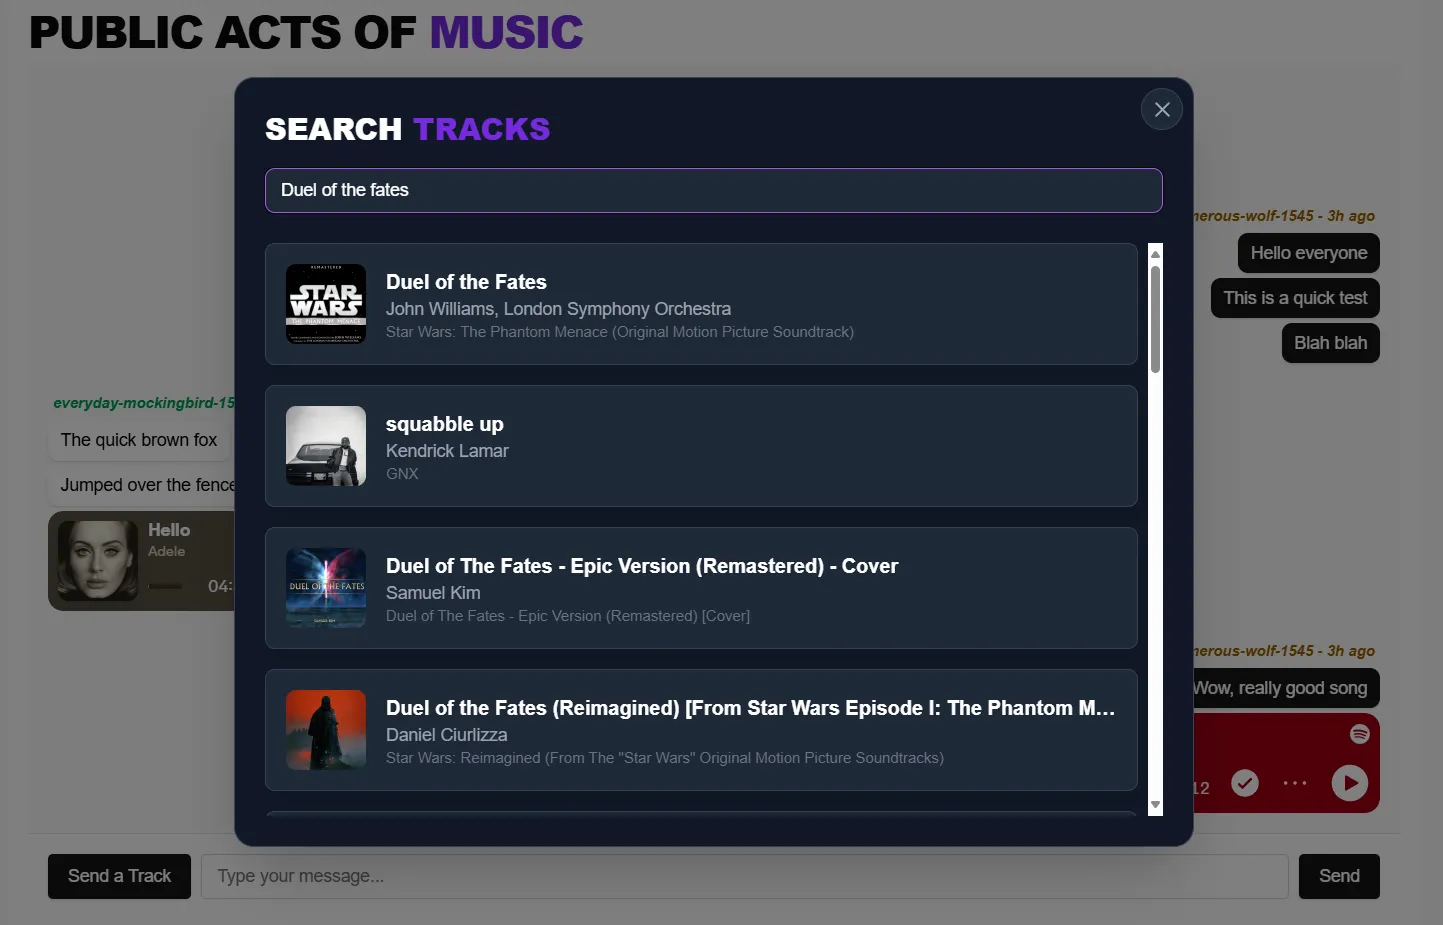This screenshot has width=1443, height=925.
Task: Click the results scrollbar up arrow
Action: pyautogui.click(x=1155, y=254)
